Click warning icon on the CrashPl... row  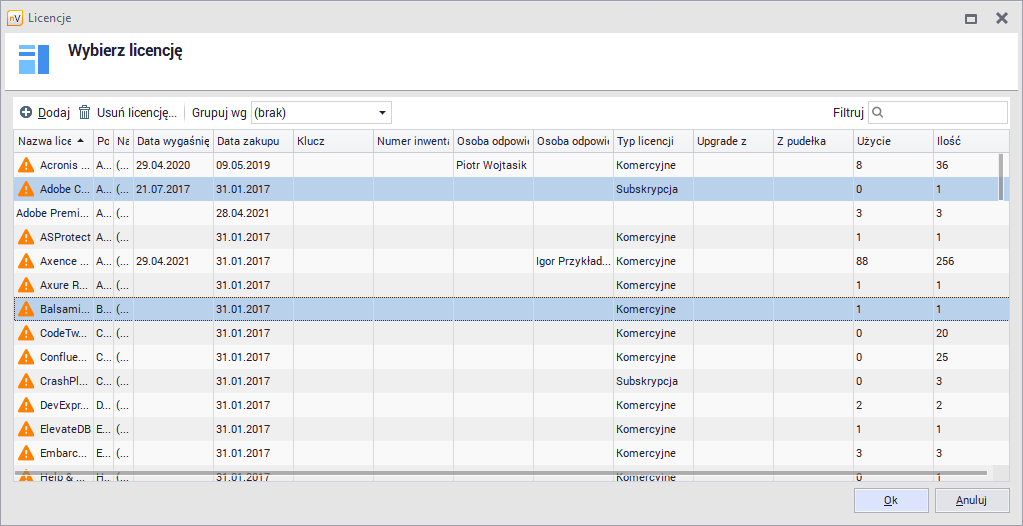27,381
